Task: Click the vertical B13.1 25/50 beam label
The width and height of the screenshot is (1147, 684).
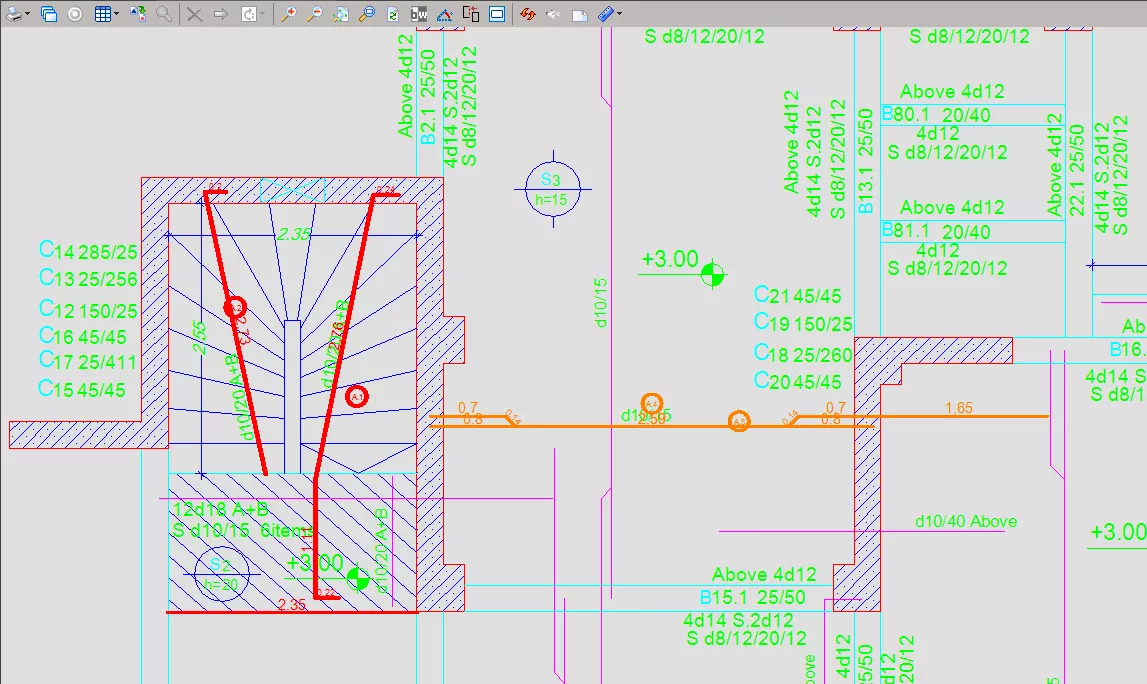Action: pyautogui.click(x=865, y=161)
